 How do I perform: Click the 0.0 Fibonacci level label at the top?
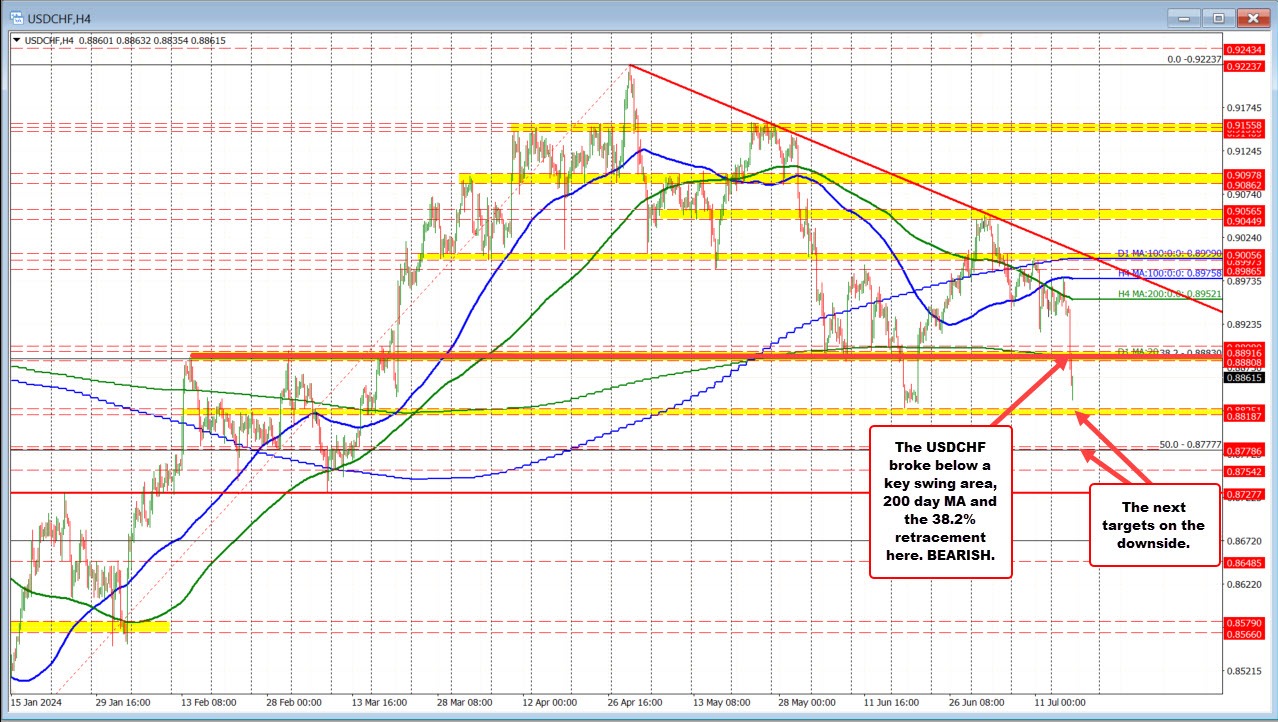point(1195,60)
